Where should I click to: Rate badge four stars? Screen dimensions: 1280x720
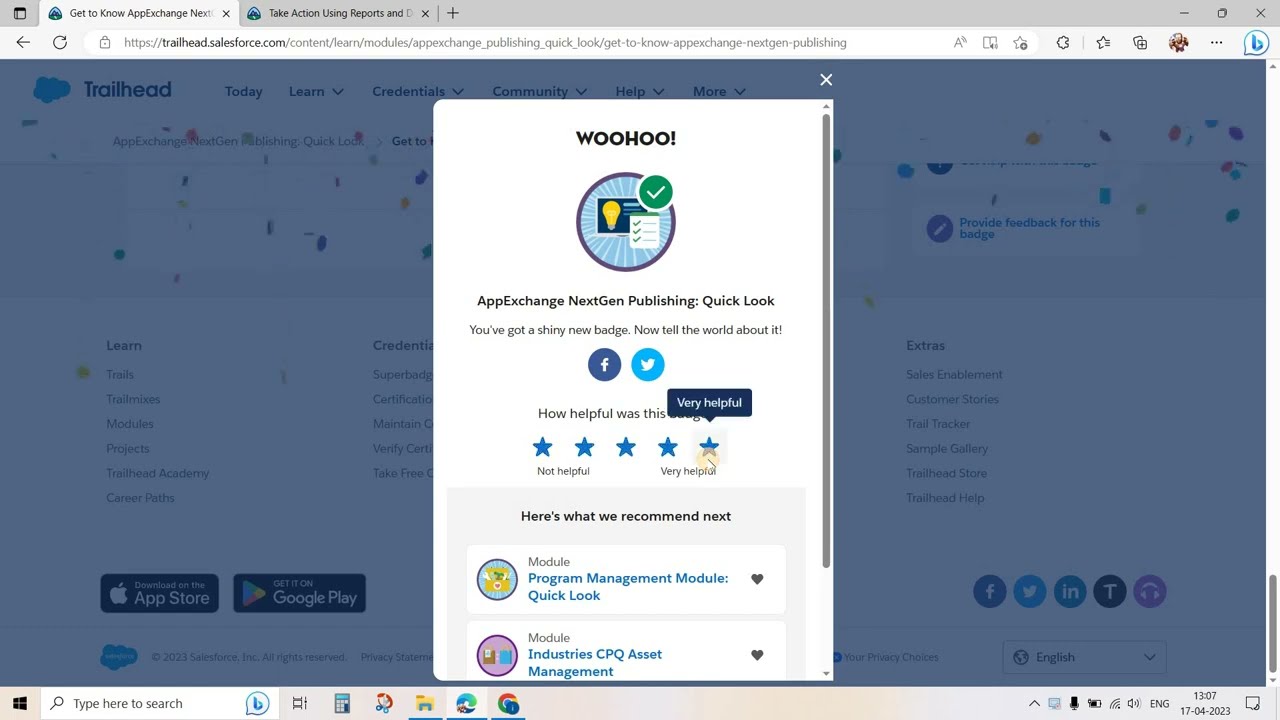[667, 447]
